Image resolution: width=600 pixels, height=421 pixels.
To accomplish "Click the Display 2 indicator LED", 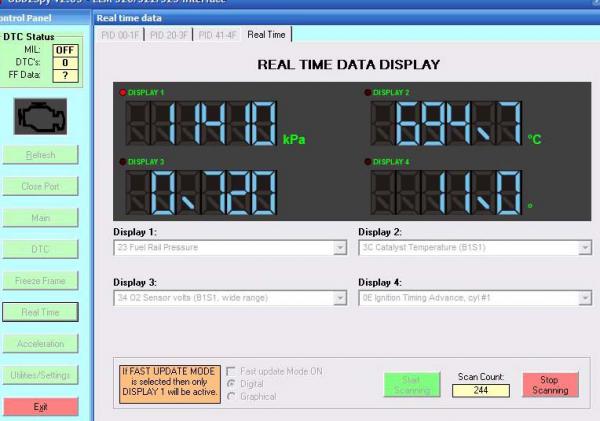I will pos(367,93).
